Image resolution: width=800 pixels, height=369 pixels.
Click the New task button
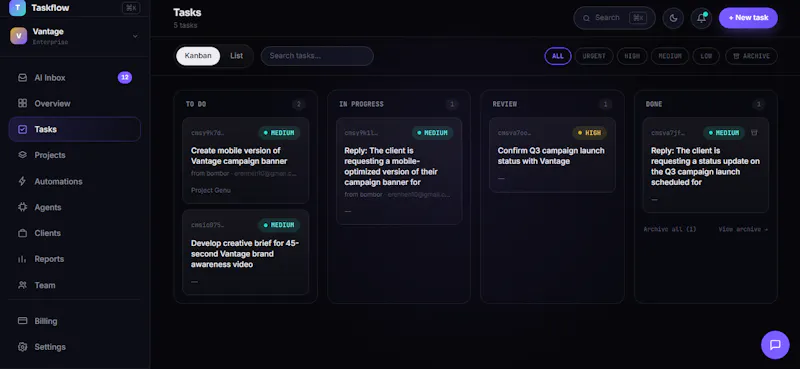point(748,18)
